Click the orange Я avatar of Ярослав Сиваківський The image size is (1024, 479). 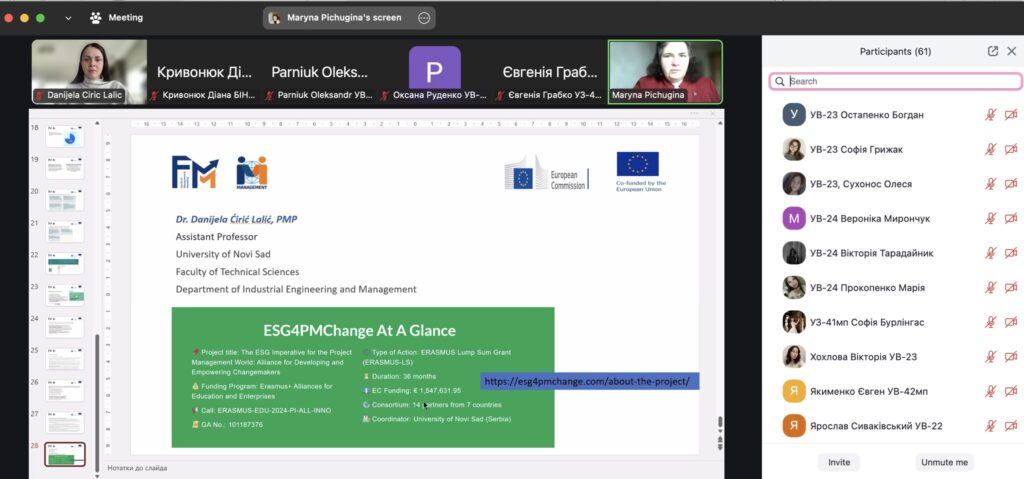point(794,426)
